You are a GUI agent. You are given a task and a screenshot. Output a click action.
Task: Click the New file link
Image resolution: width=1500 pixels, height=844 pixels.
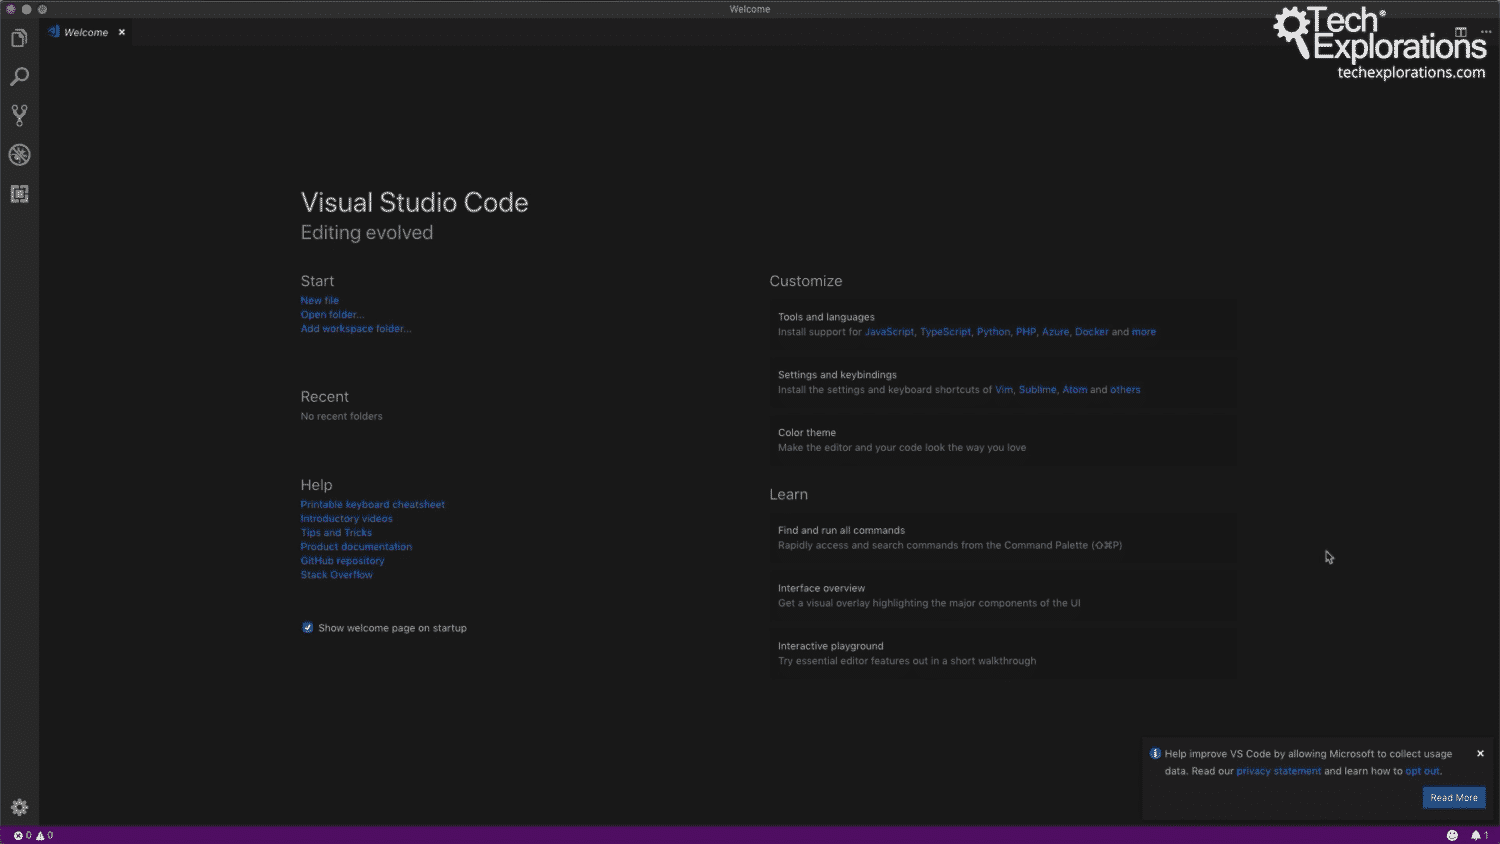(320, 300)
